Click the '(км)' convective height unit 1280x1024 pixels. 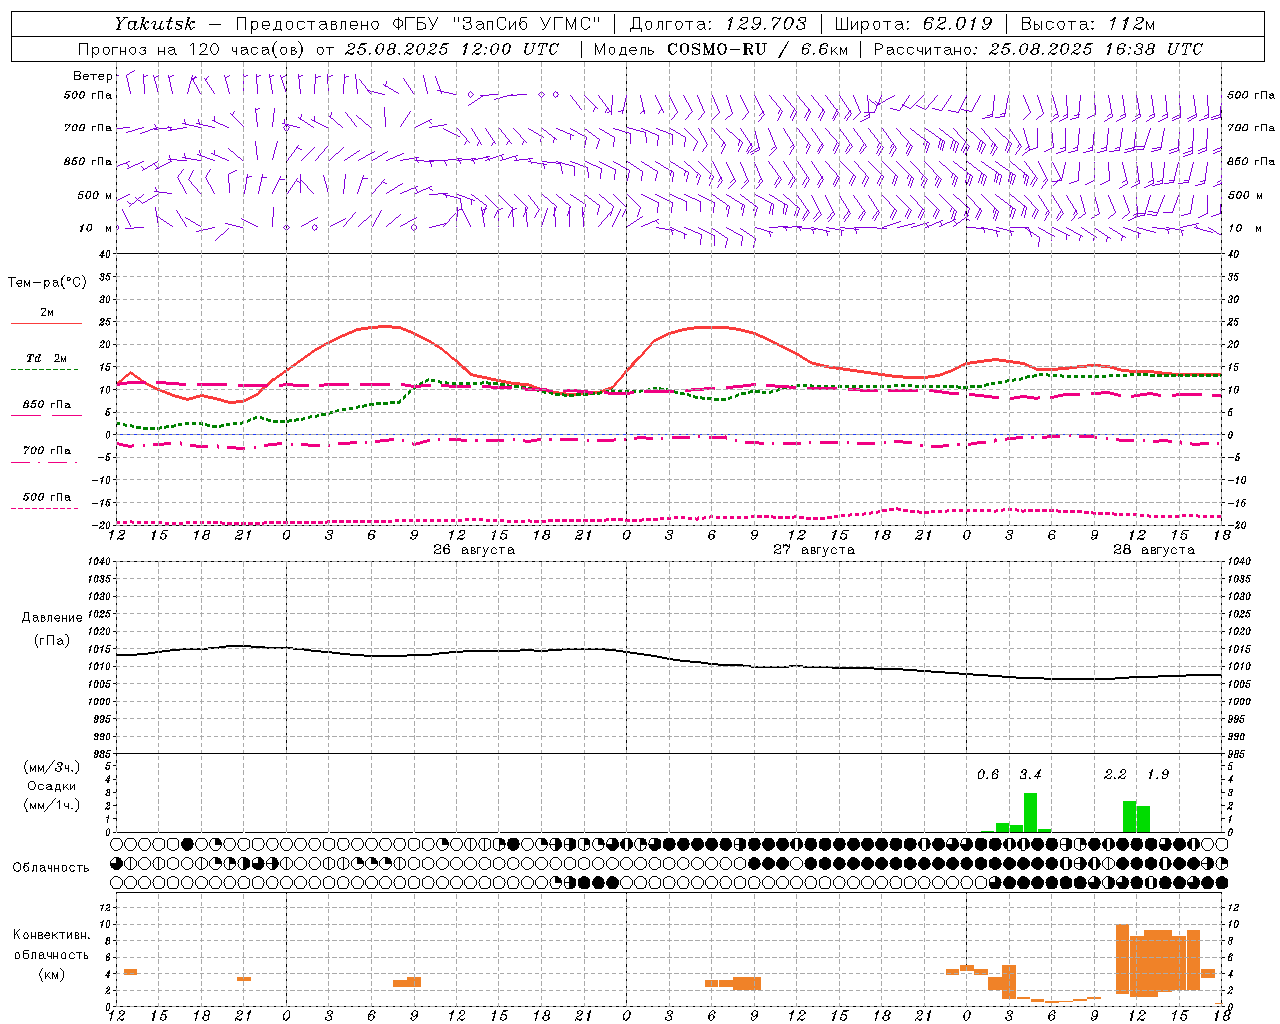click(52, 974)
